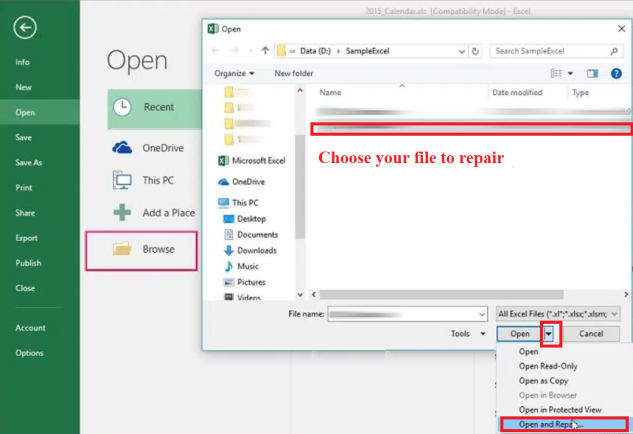Expand the view options dropdown arrow
Viewport: 633px width, 434px height.
(570, 73)
